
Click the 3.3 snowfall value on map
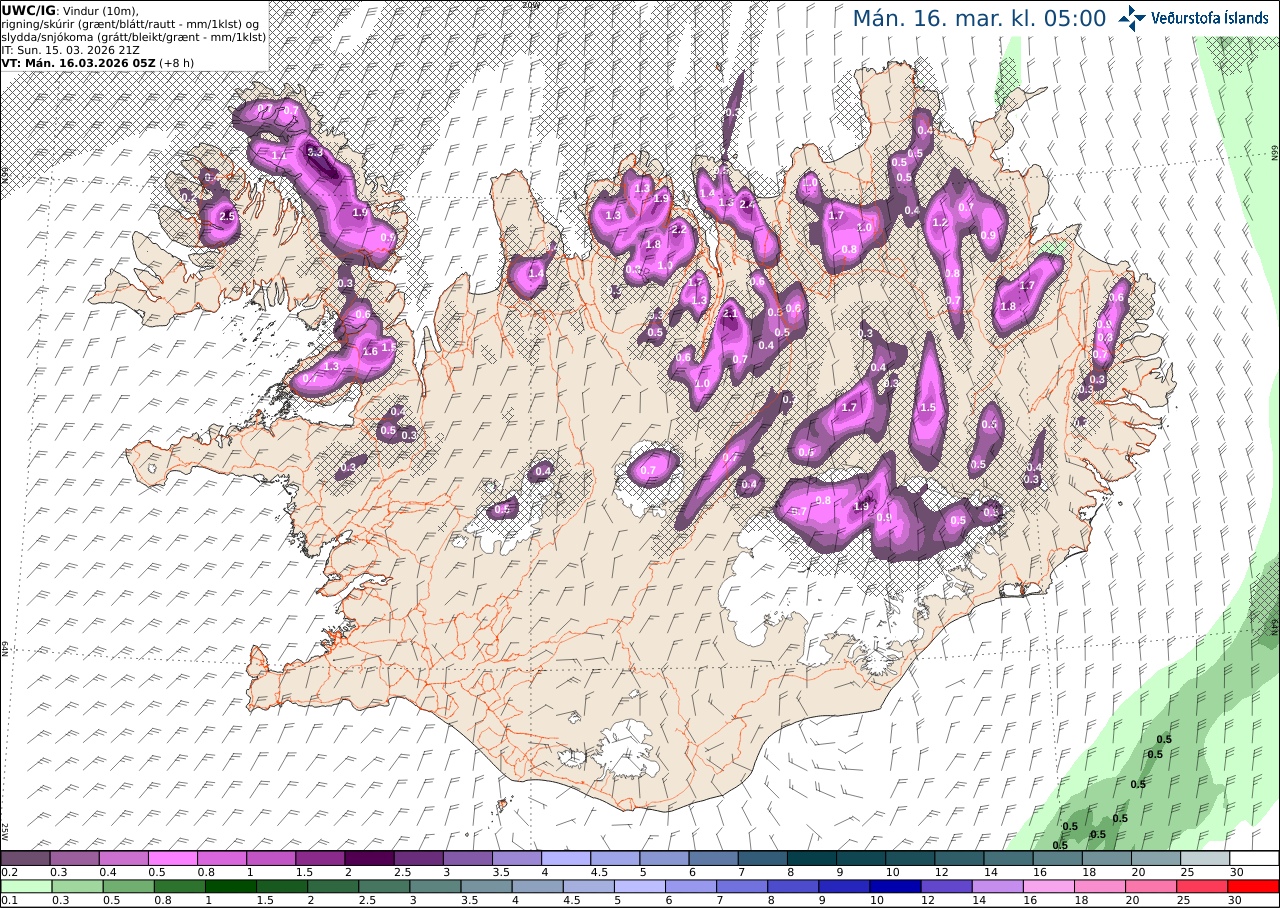click(x=314, y=152)
